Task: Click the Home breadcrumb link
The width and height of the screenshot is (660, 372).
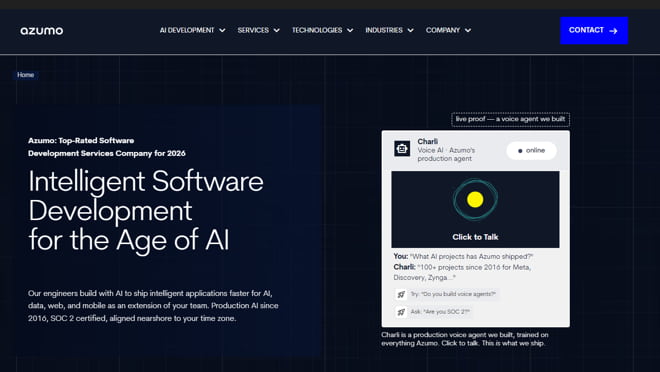Action: coord(25,75)
